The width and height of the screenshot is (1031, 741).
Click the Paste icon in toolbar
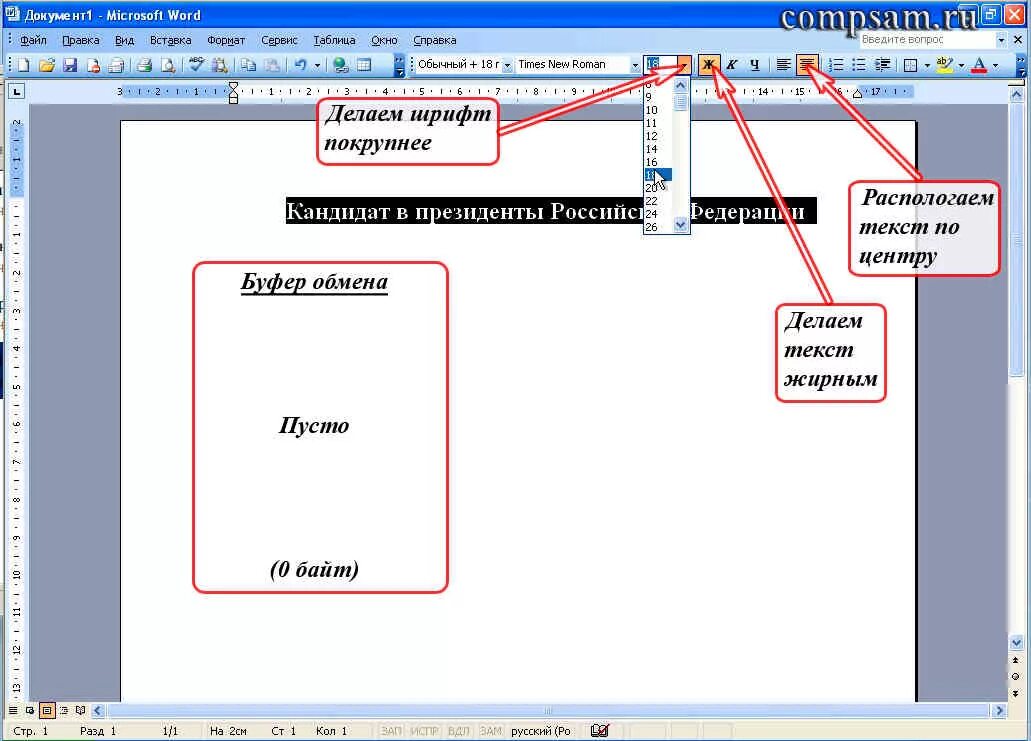[272, 64]
